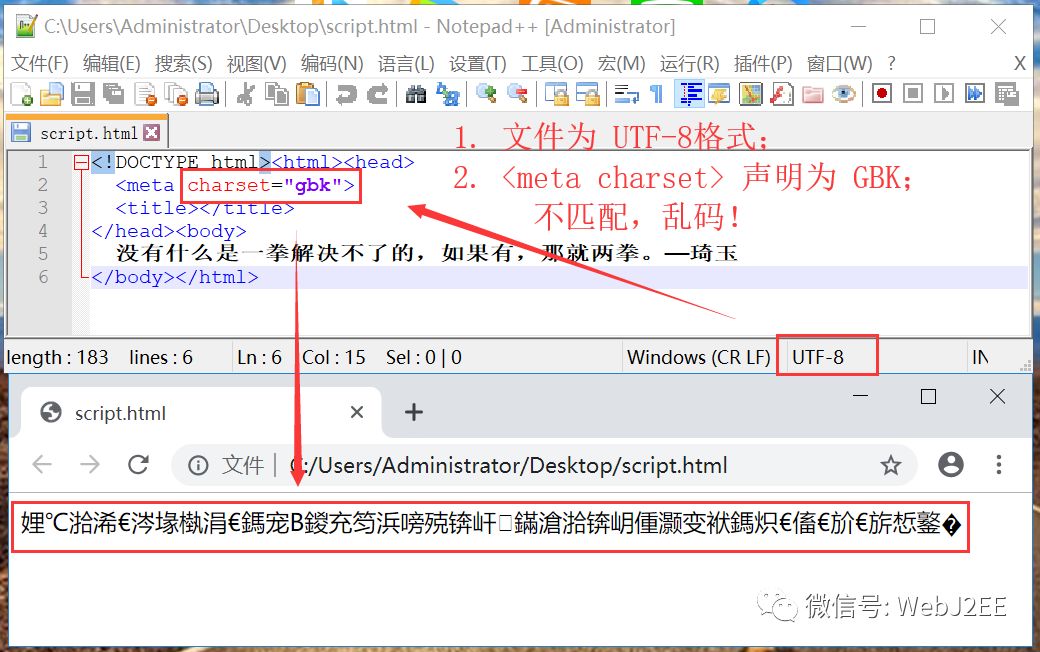Click the New file icon in Notepad++ toolbar
The height and width of the screenshot is (652, 1040).
point(21,94)
